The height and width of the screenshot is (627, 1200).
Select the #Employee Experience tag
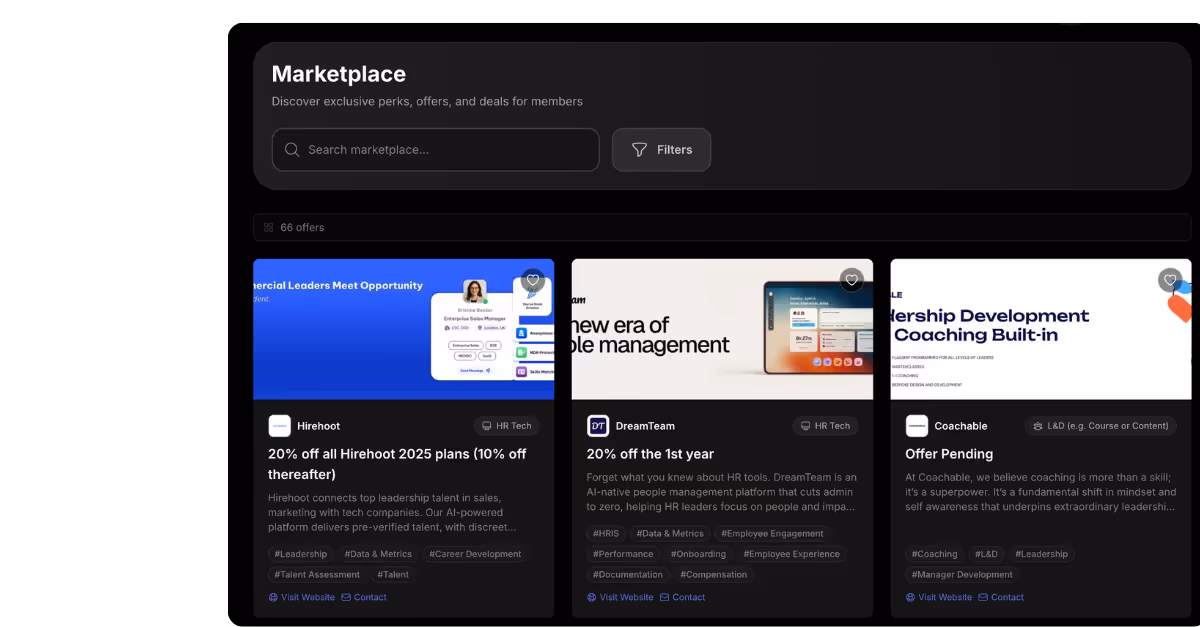coord(792,554)
